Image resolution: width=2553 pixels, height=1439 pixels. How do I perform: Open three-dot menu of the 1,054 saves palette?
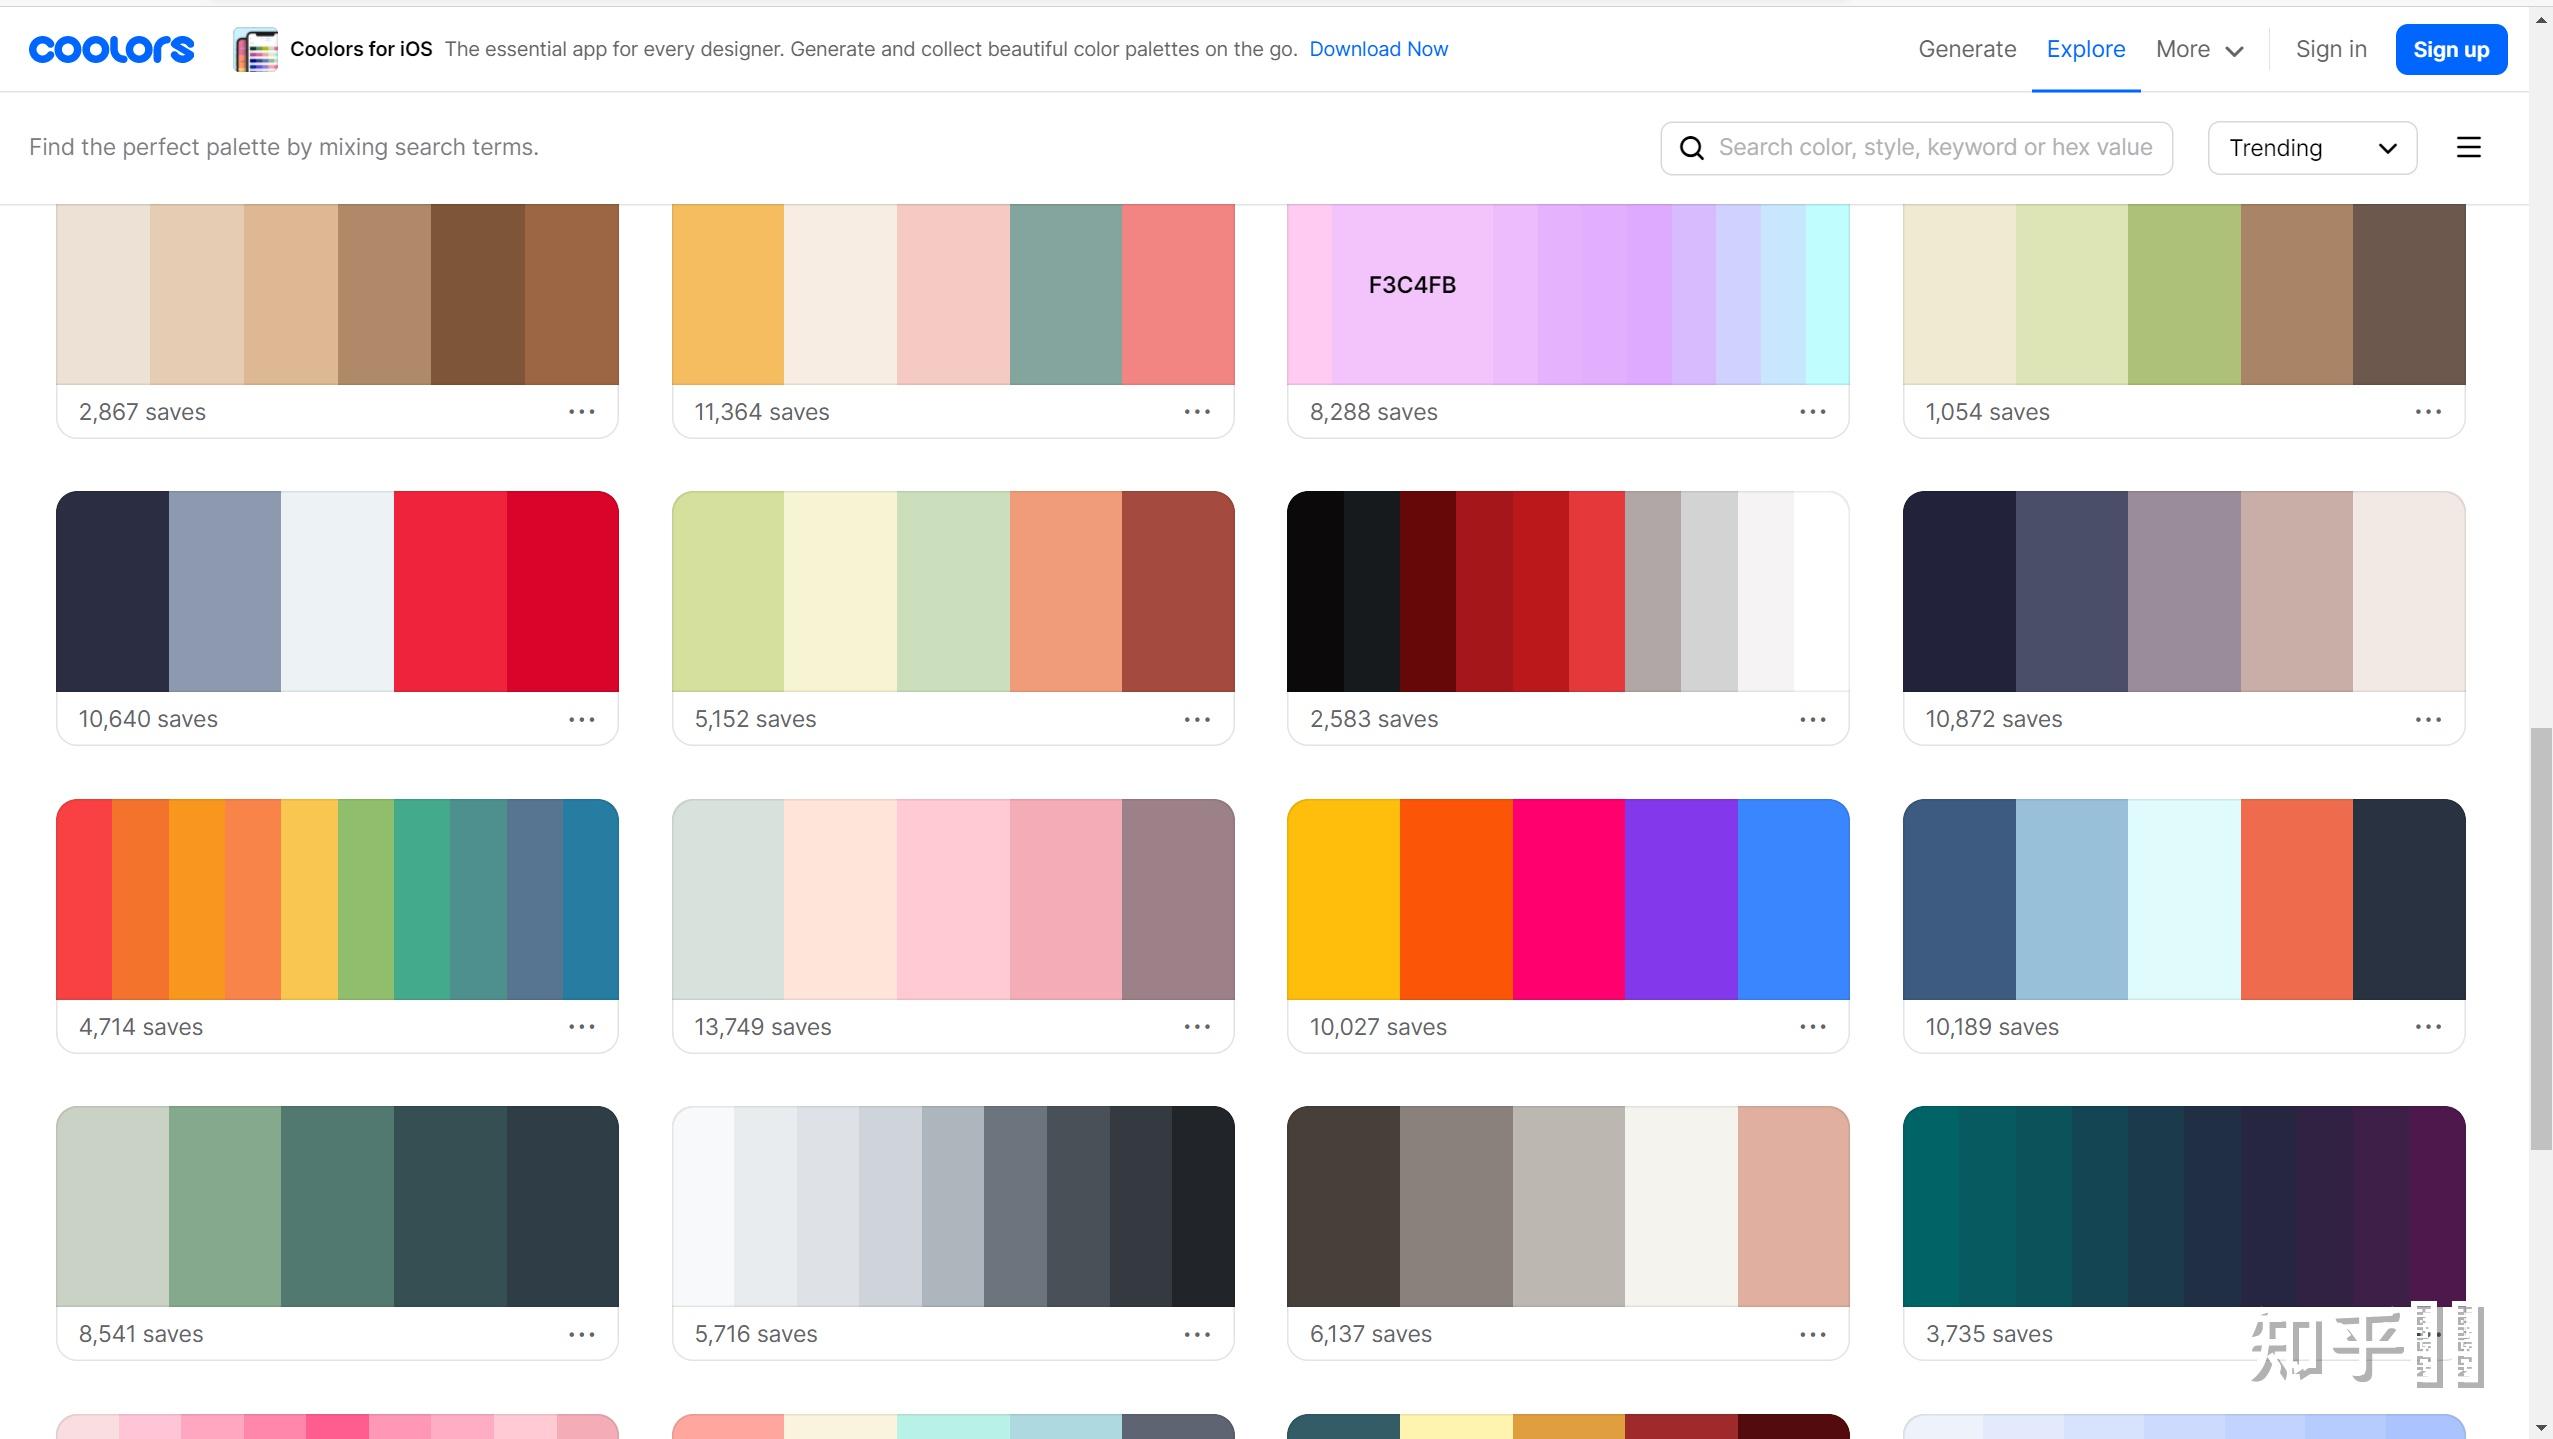(2428, 412)
